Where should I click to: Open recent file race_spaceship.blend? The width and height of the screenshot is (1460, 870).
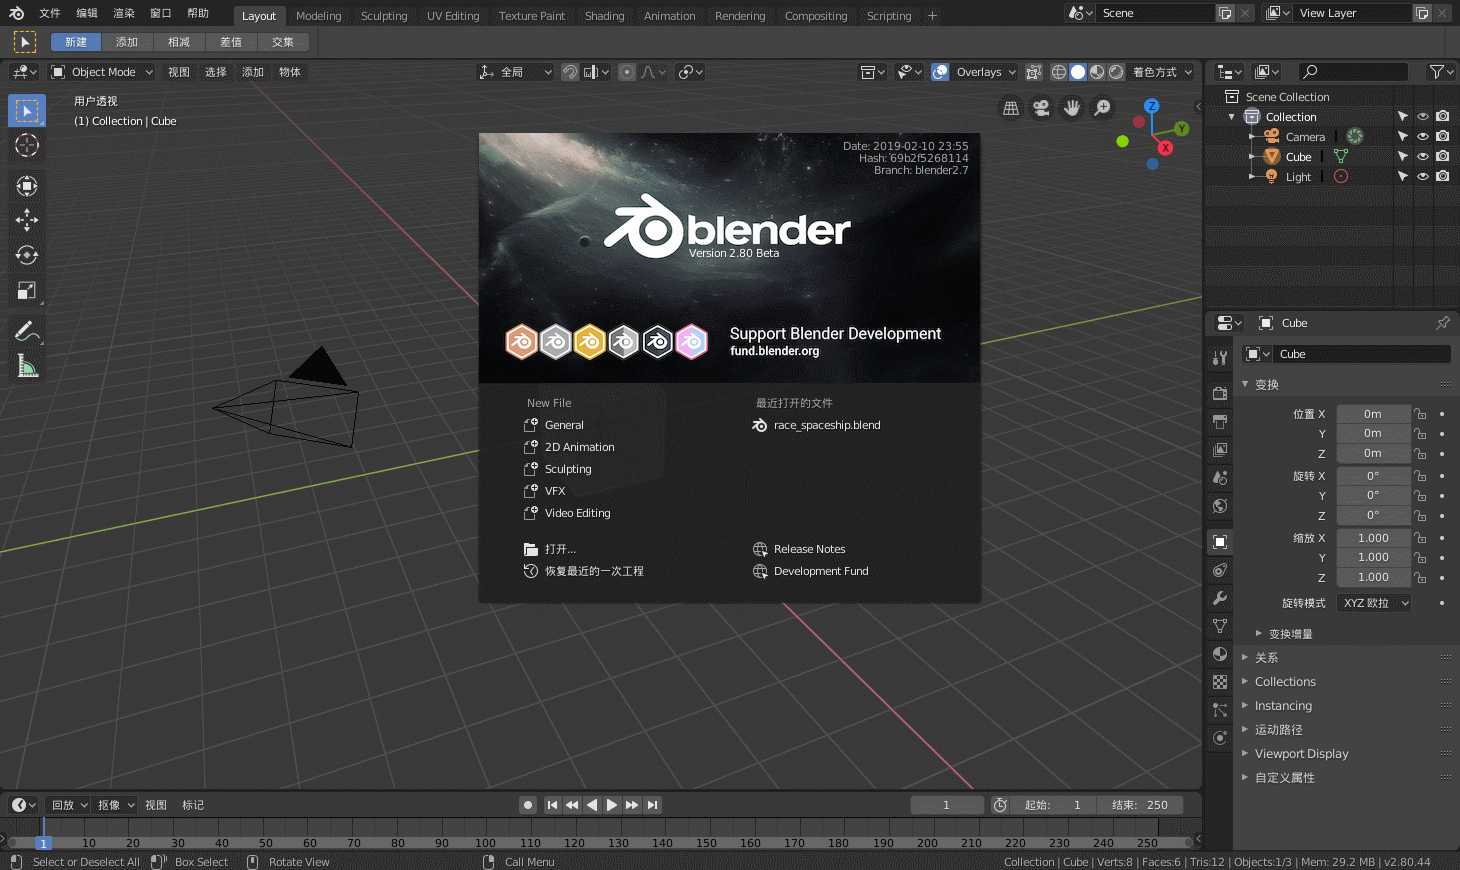pyautogui.click(x=826, y=425)
